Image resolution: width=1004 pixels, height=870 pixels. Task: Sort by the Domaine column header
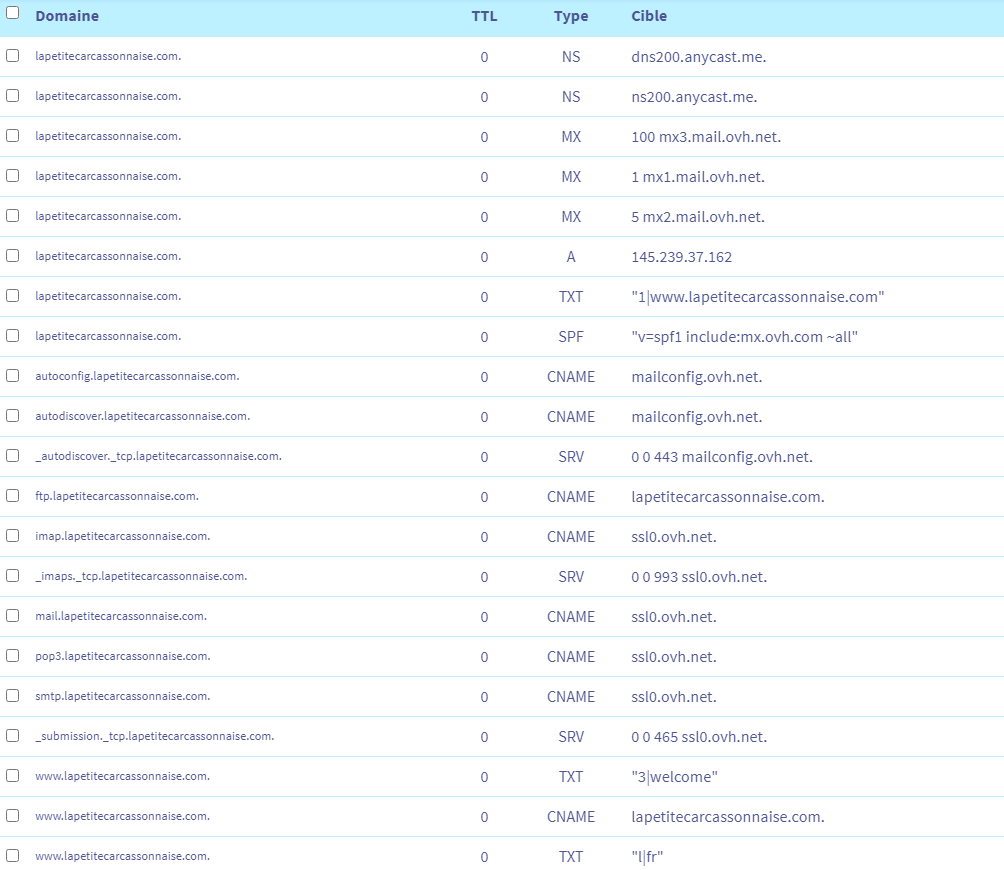[x=67, y=16]
